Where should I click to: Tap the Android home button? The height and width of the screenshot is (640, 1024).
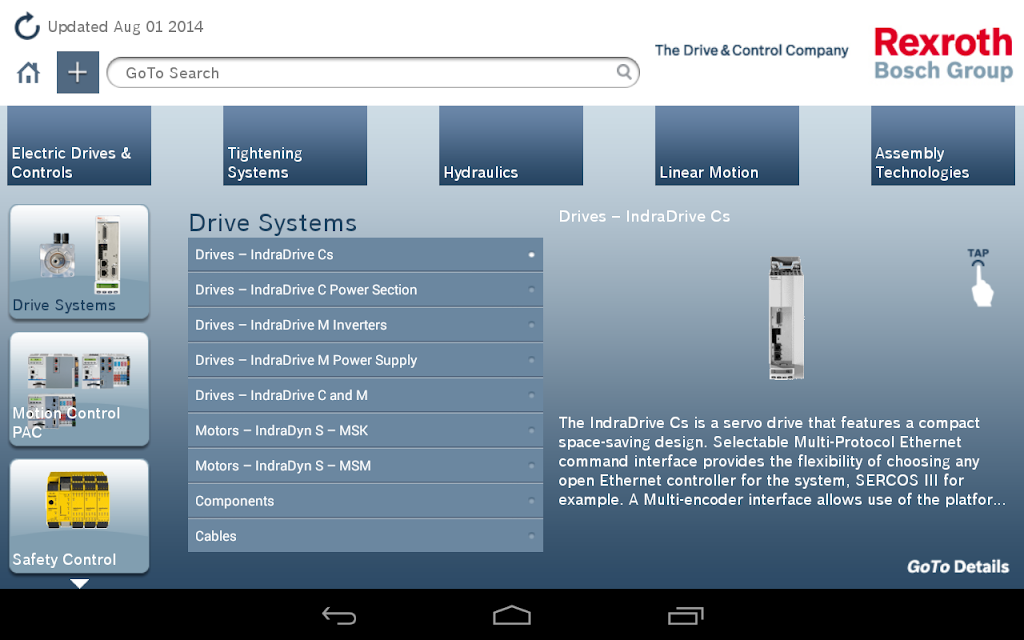512,615
